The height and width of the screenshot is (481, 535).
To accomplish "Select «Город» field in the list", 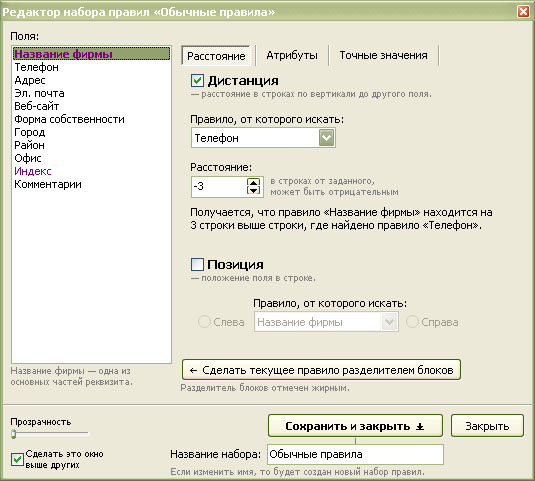I will tap(91, 132).
